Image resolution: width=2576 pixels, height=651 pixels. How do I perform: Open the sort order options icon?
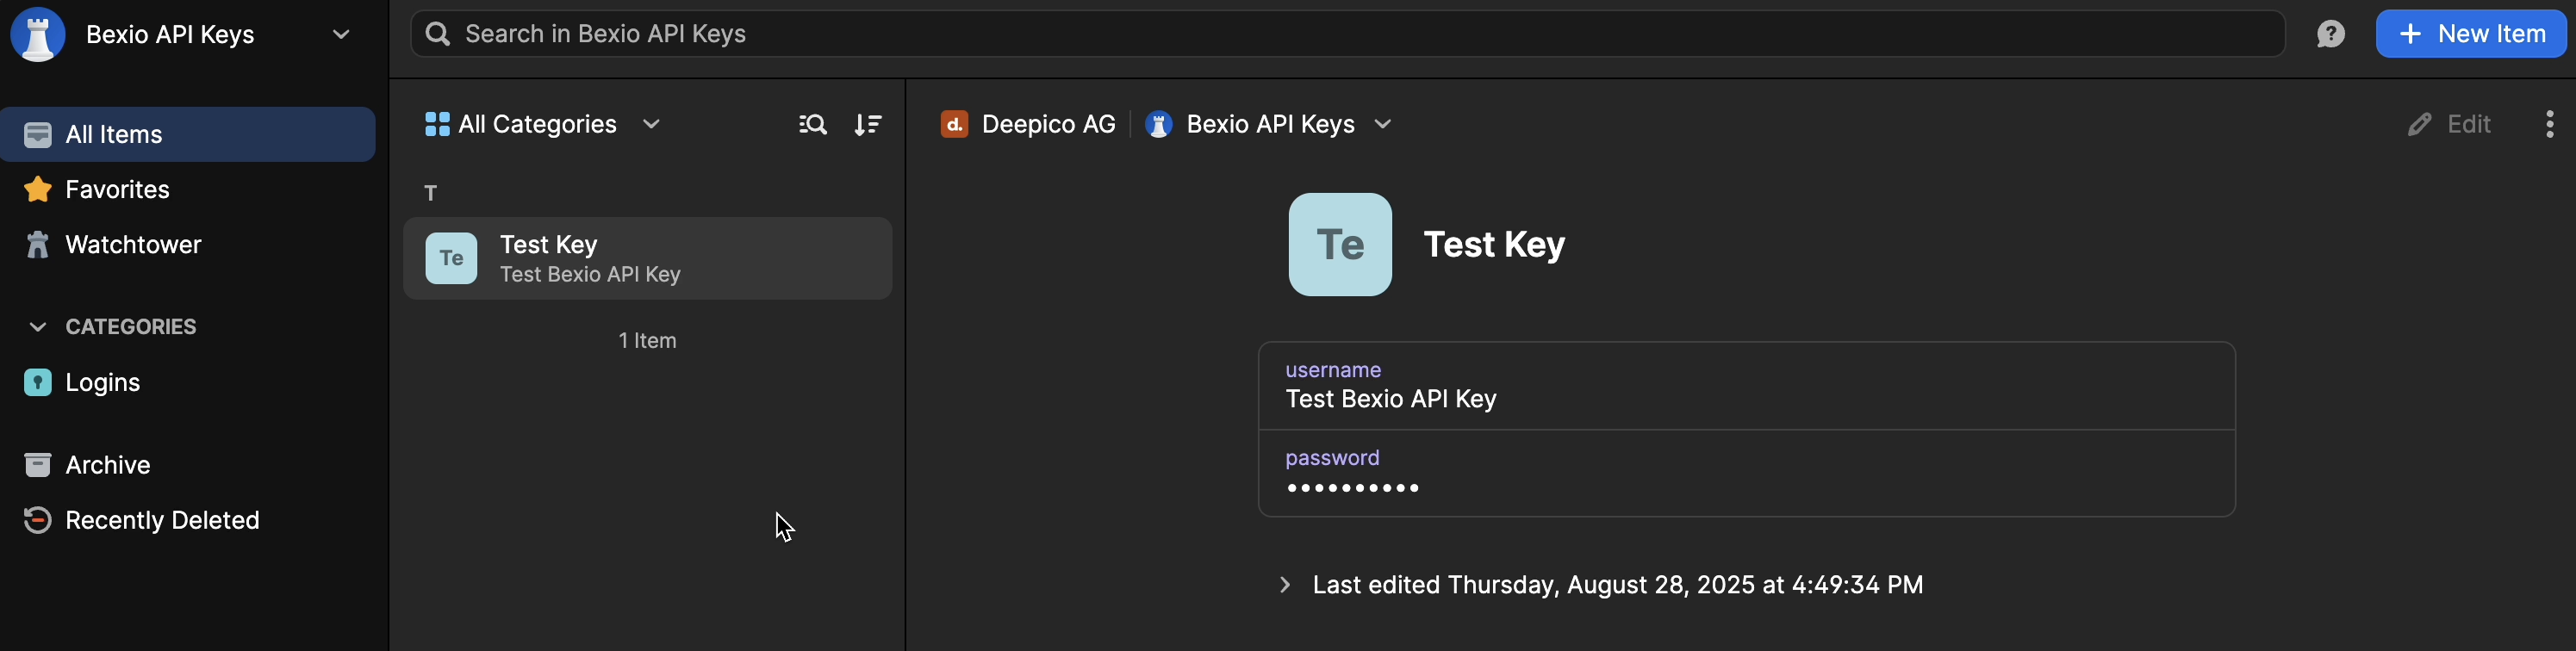pyautogui.click(x=867, y=124)
